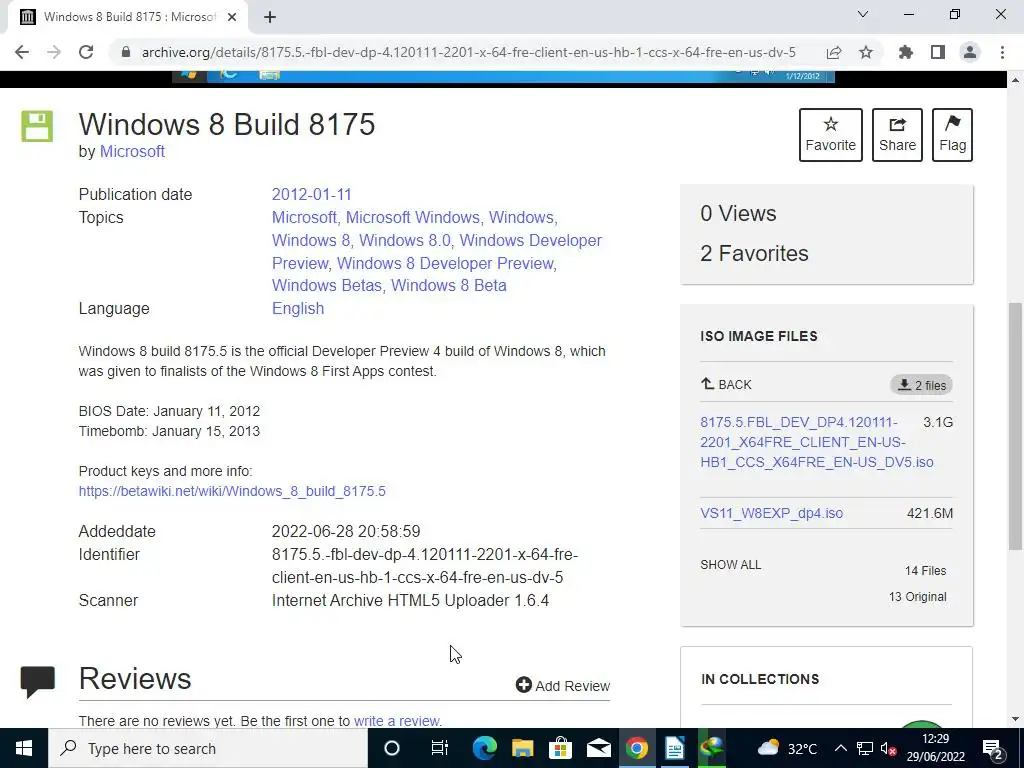1024x768 pixels.
Task: Open the Chrome profile avatar
Action: pyautogui.click(x=970, y=52)
